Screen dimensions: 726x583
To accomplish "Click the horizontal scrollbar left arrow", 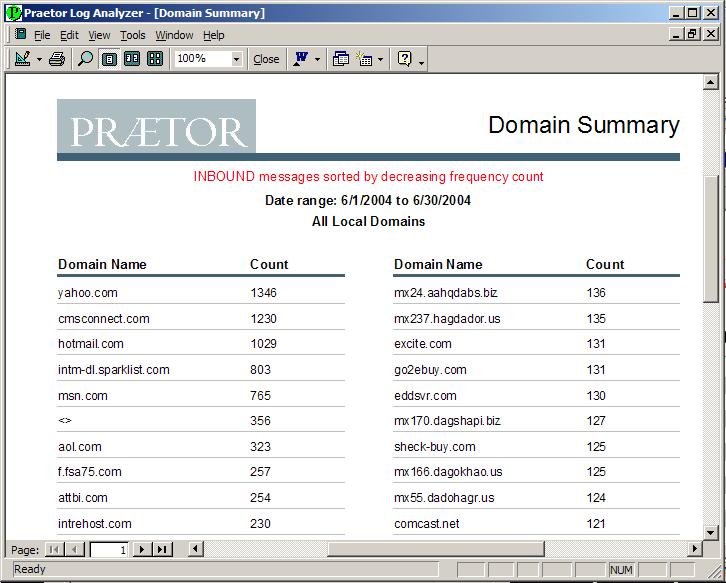I will tap(195, 549).
